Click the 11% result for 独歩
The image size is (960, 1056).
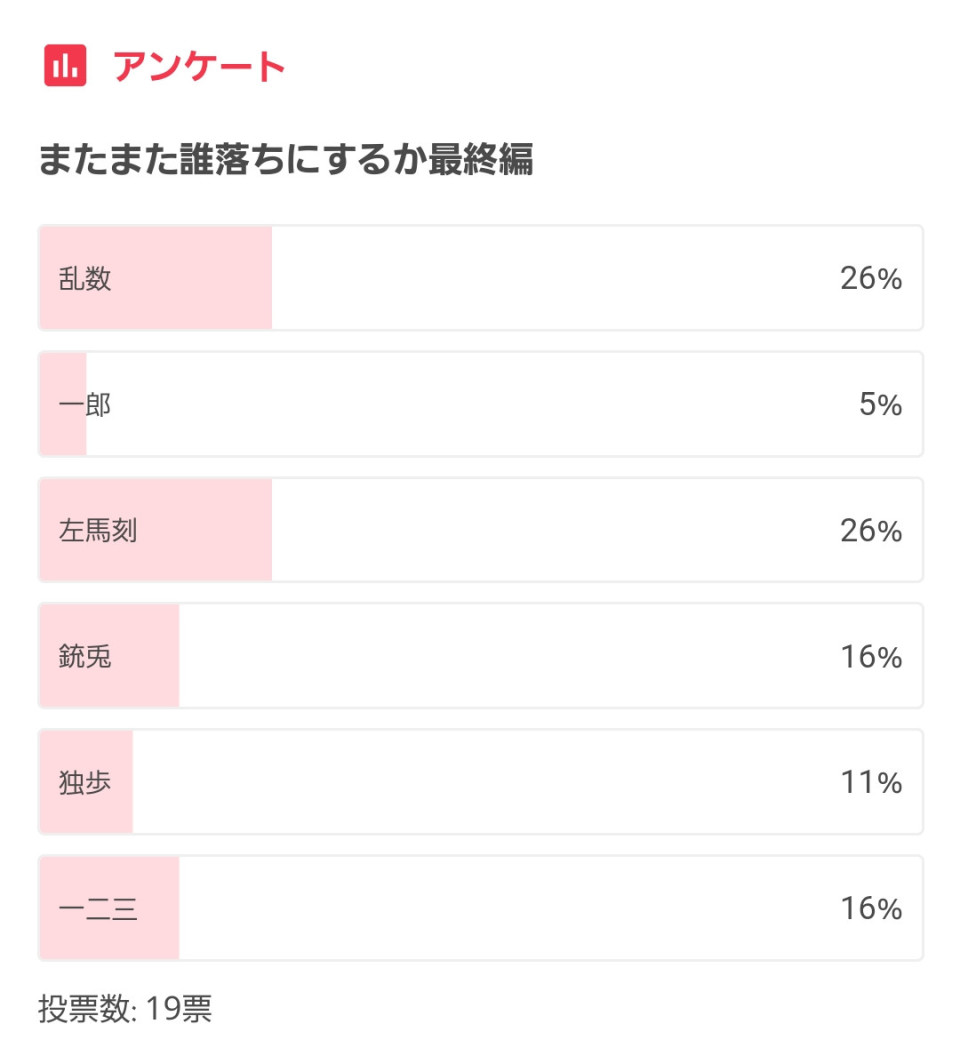coord(870,782)
